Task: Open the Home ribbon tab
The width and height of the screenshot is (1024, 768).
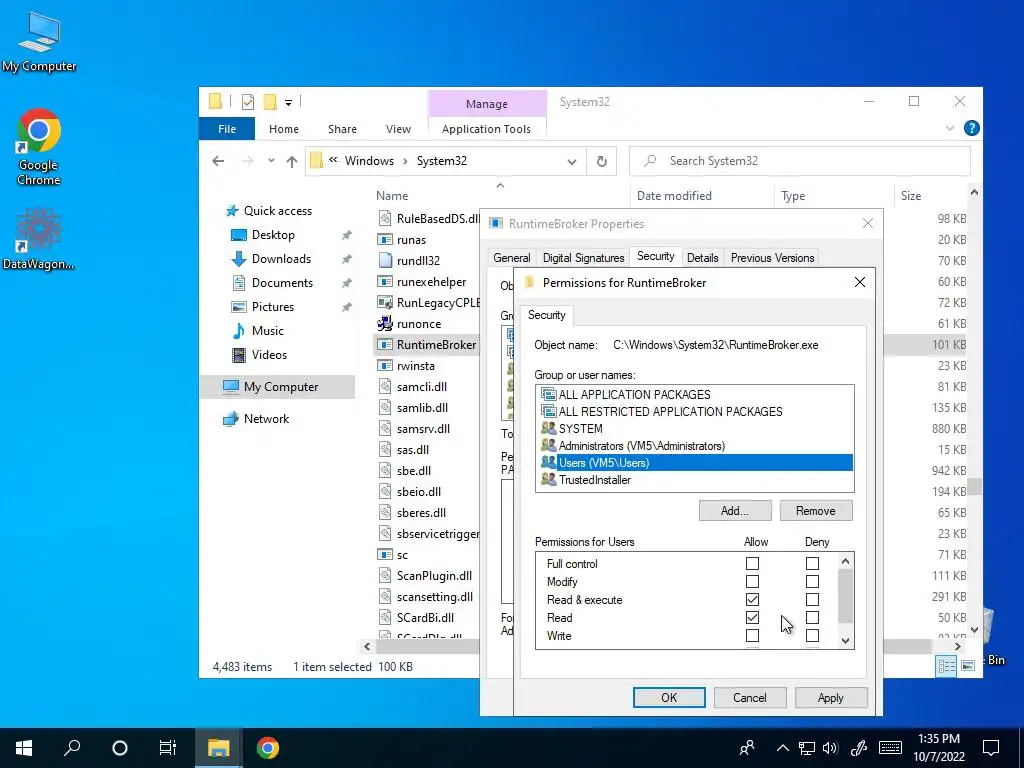Action: click(283, 129)
